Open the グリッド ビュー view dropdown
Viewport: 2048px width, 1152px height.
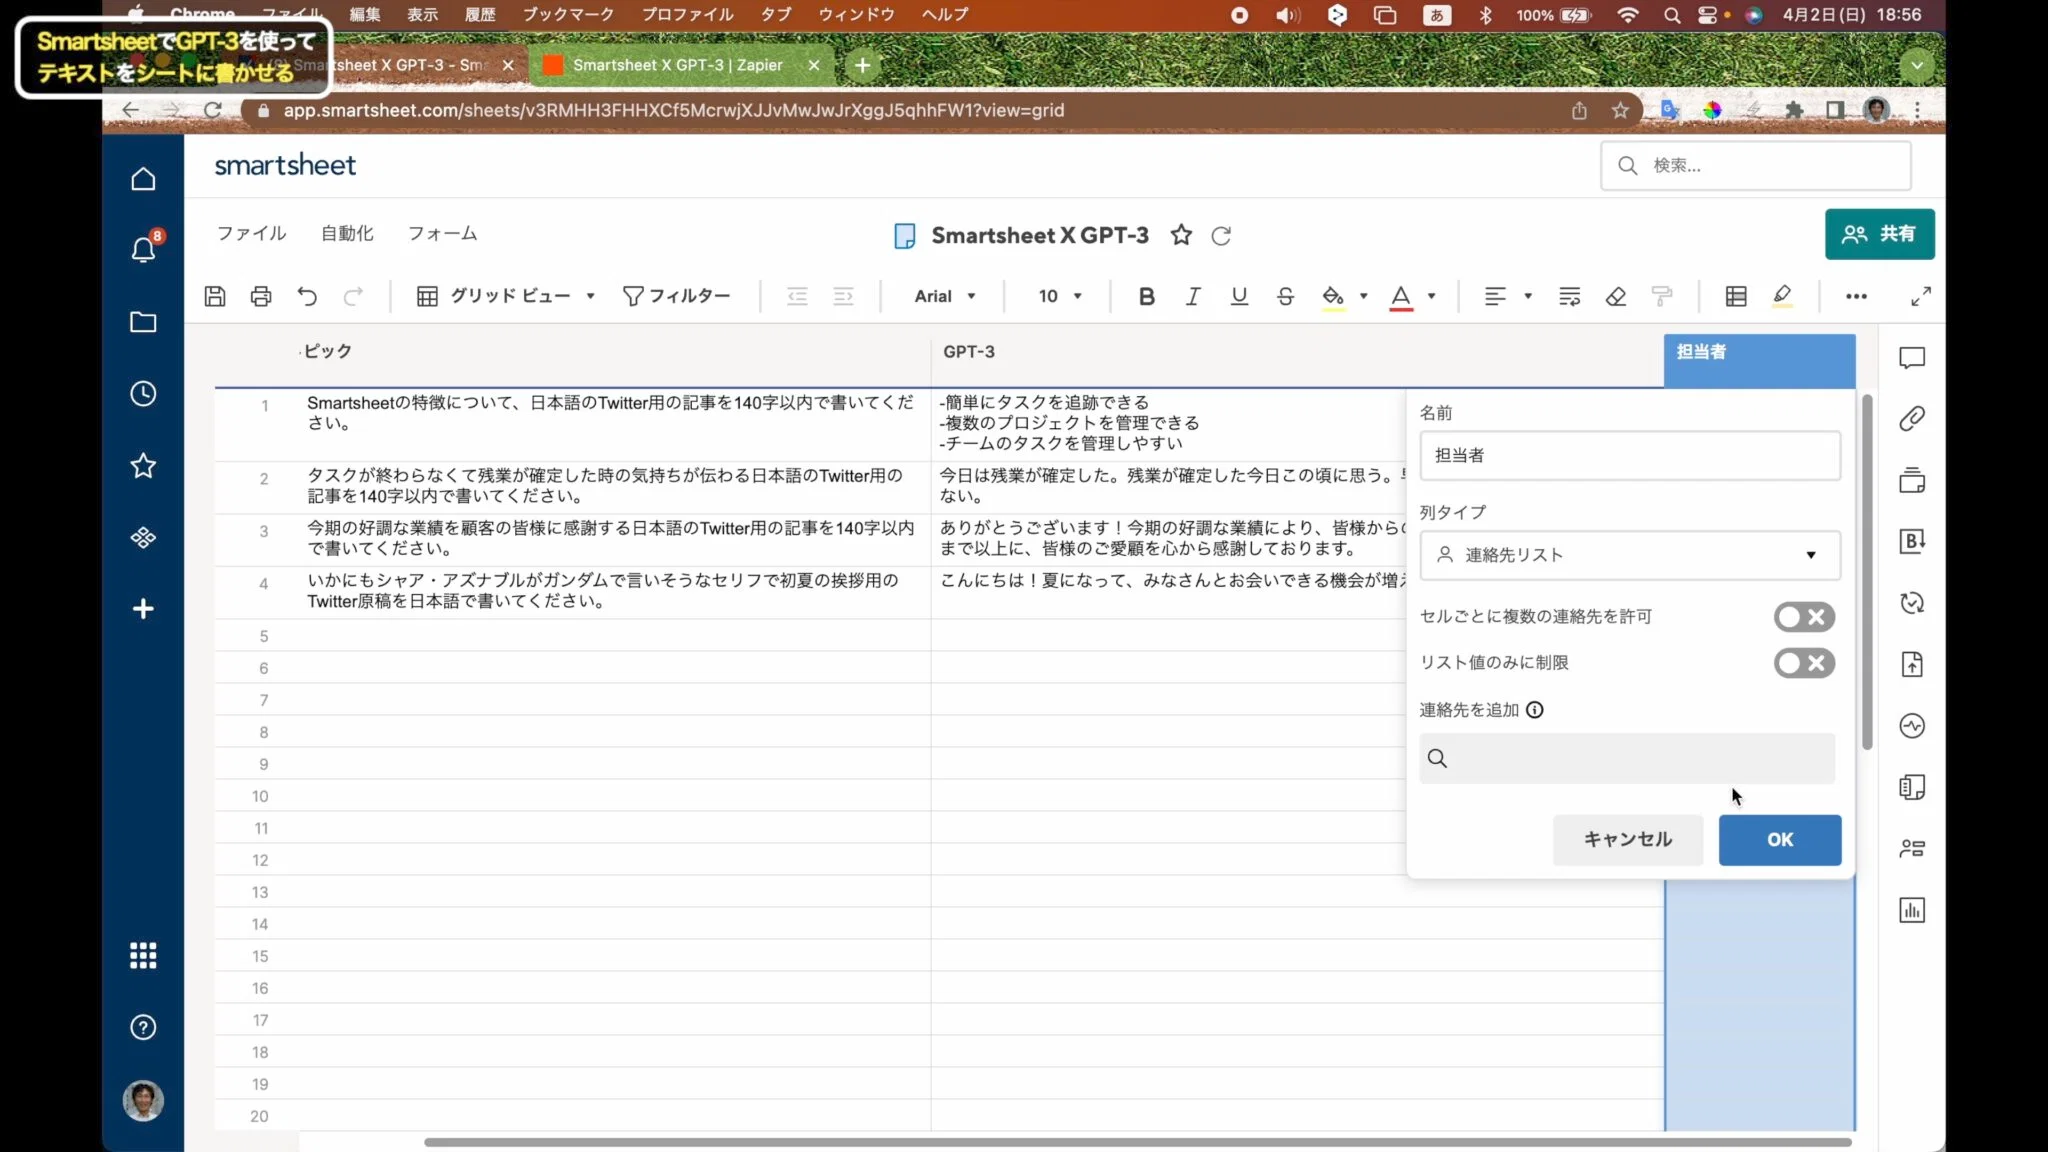click(506, 296)
